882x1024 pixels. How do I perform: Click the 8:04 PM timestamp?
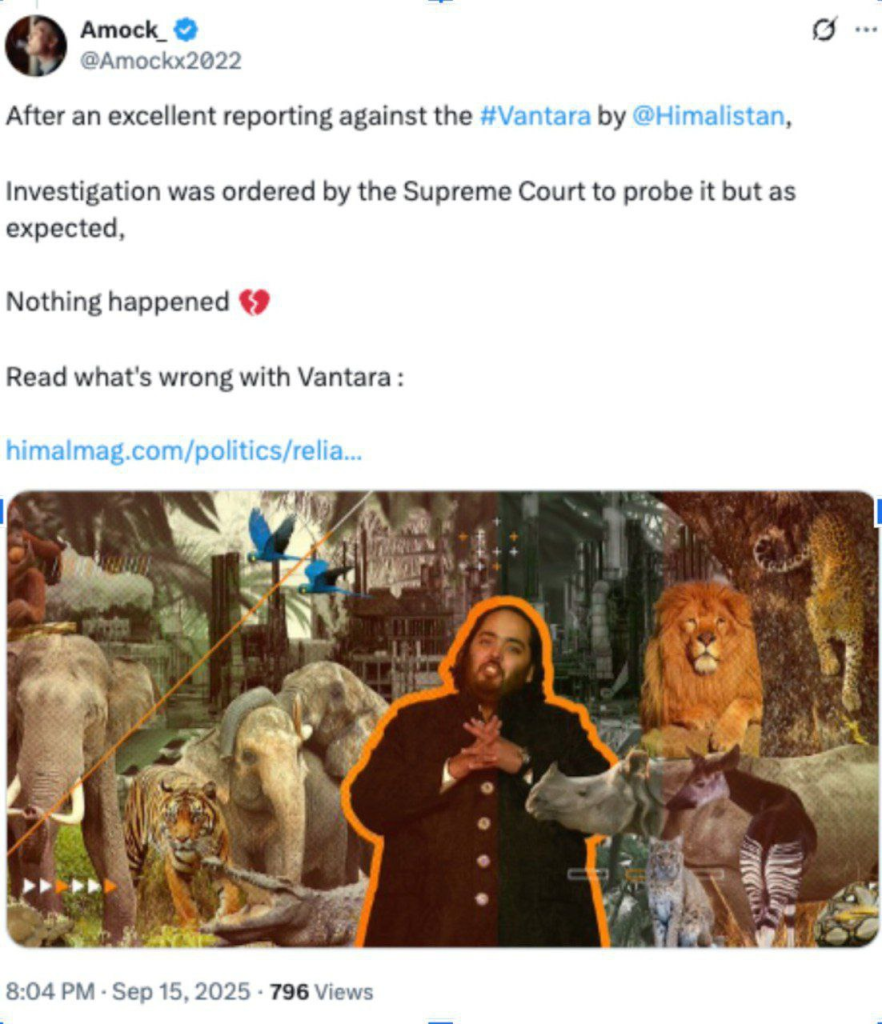(50, 991)
